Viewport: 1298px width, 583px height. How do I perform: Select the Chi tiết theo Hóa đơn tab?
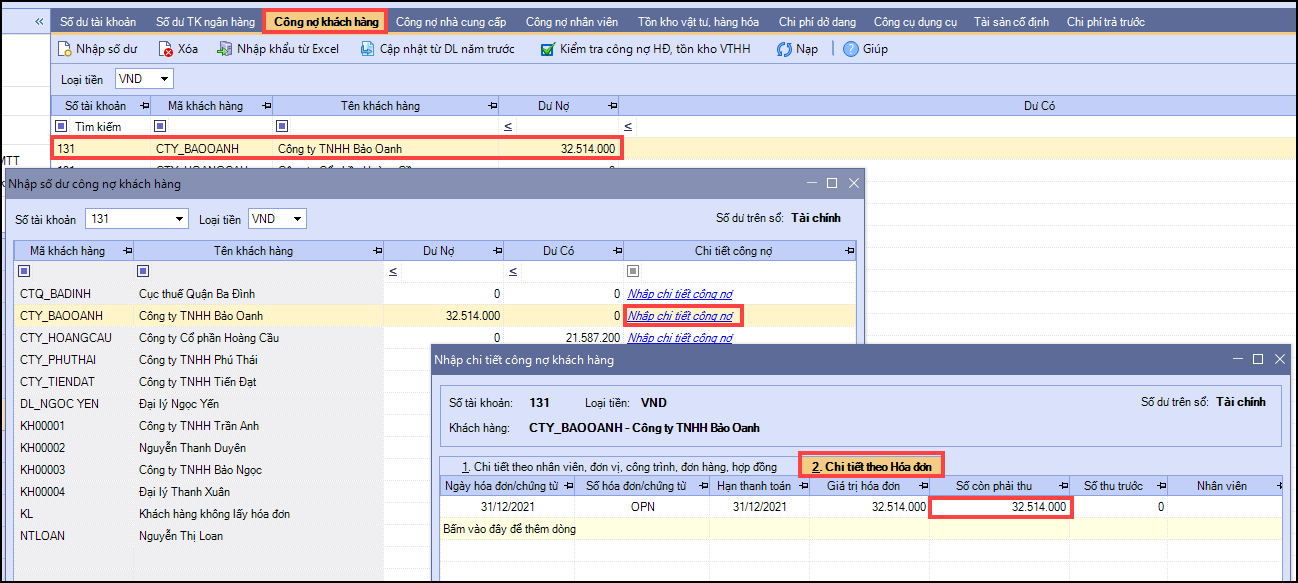(x=871, y=466)
